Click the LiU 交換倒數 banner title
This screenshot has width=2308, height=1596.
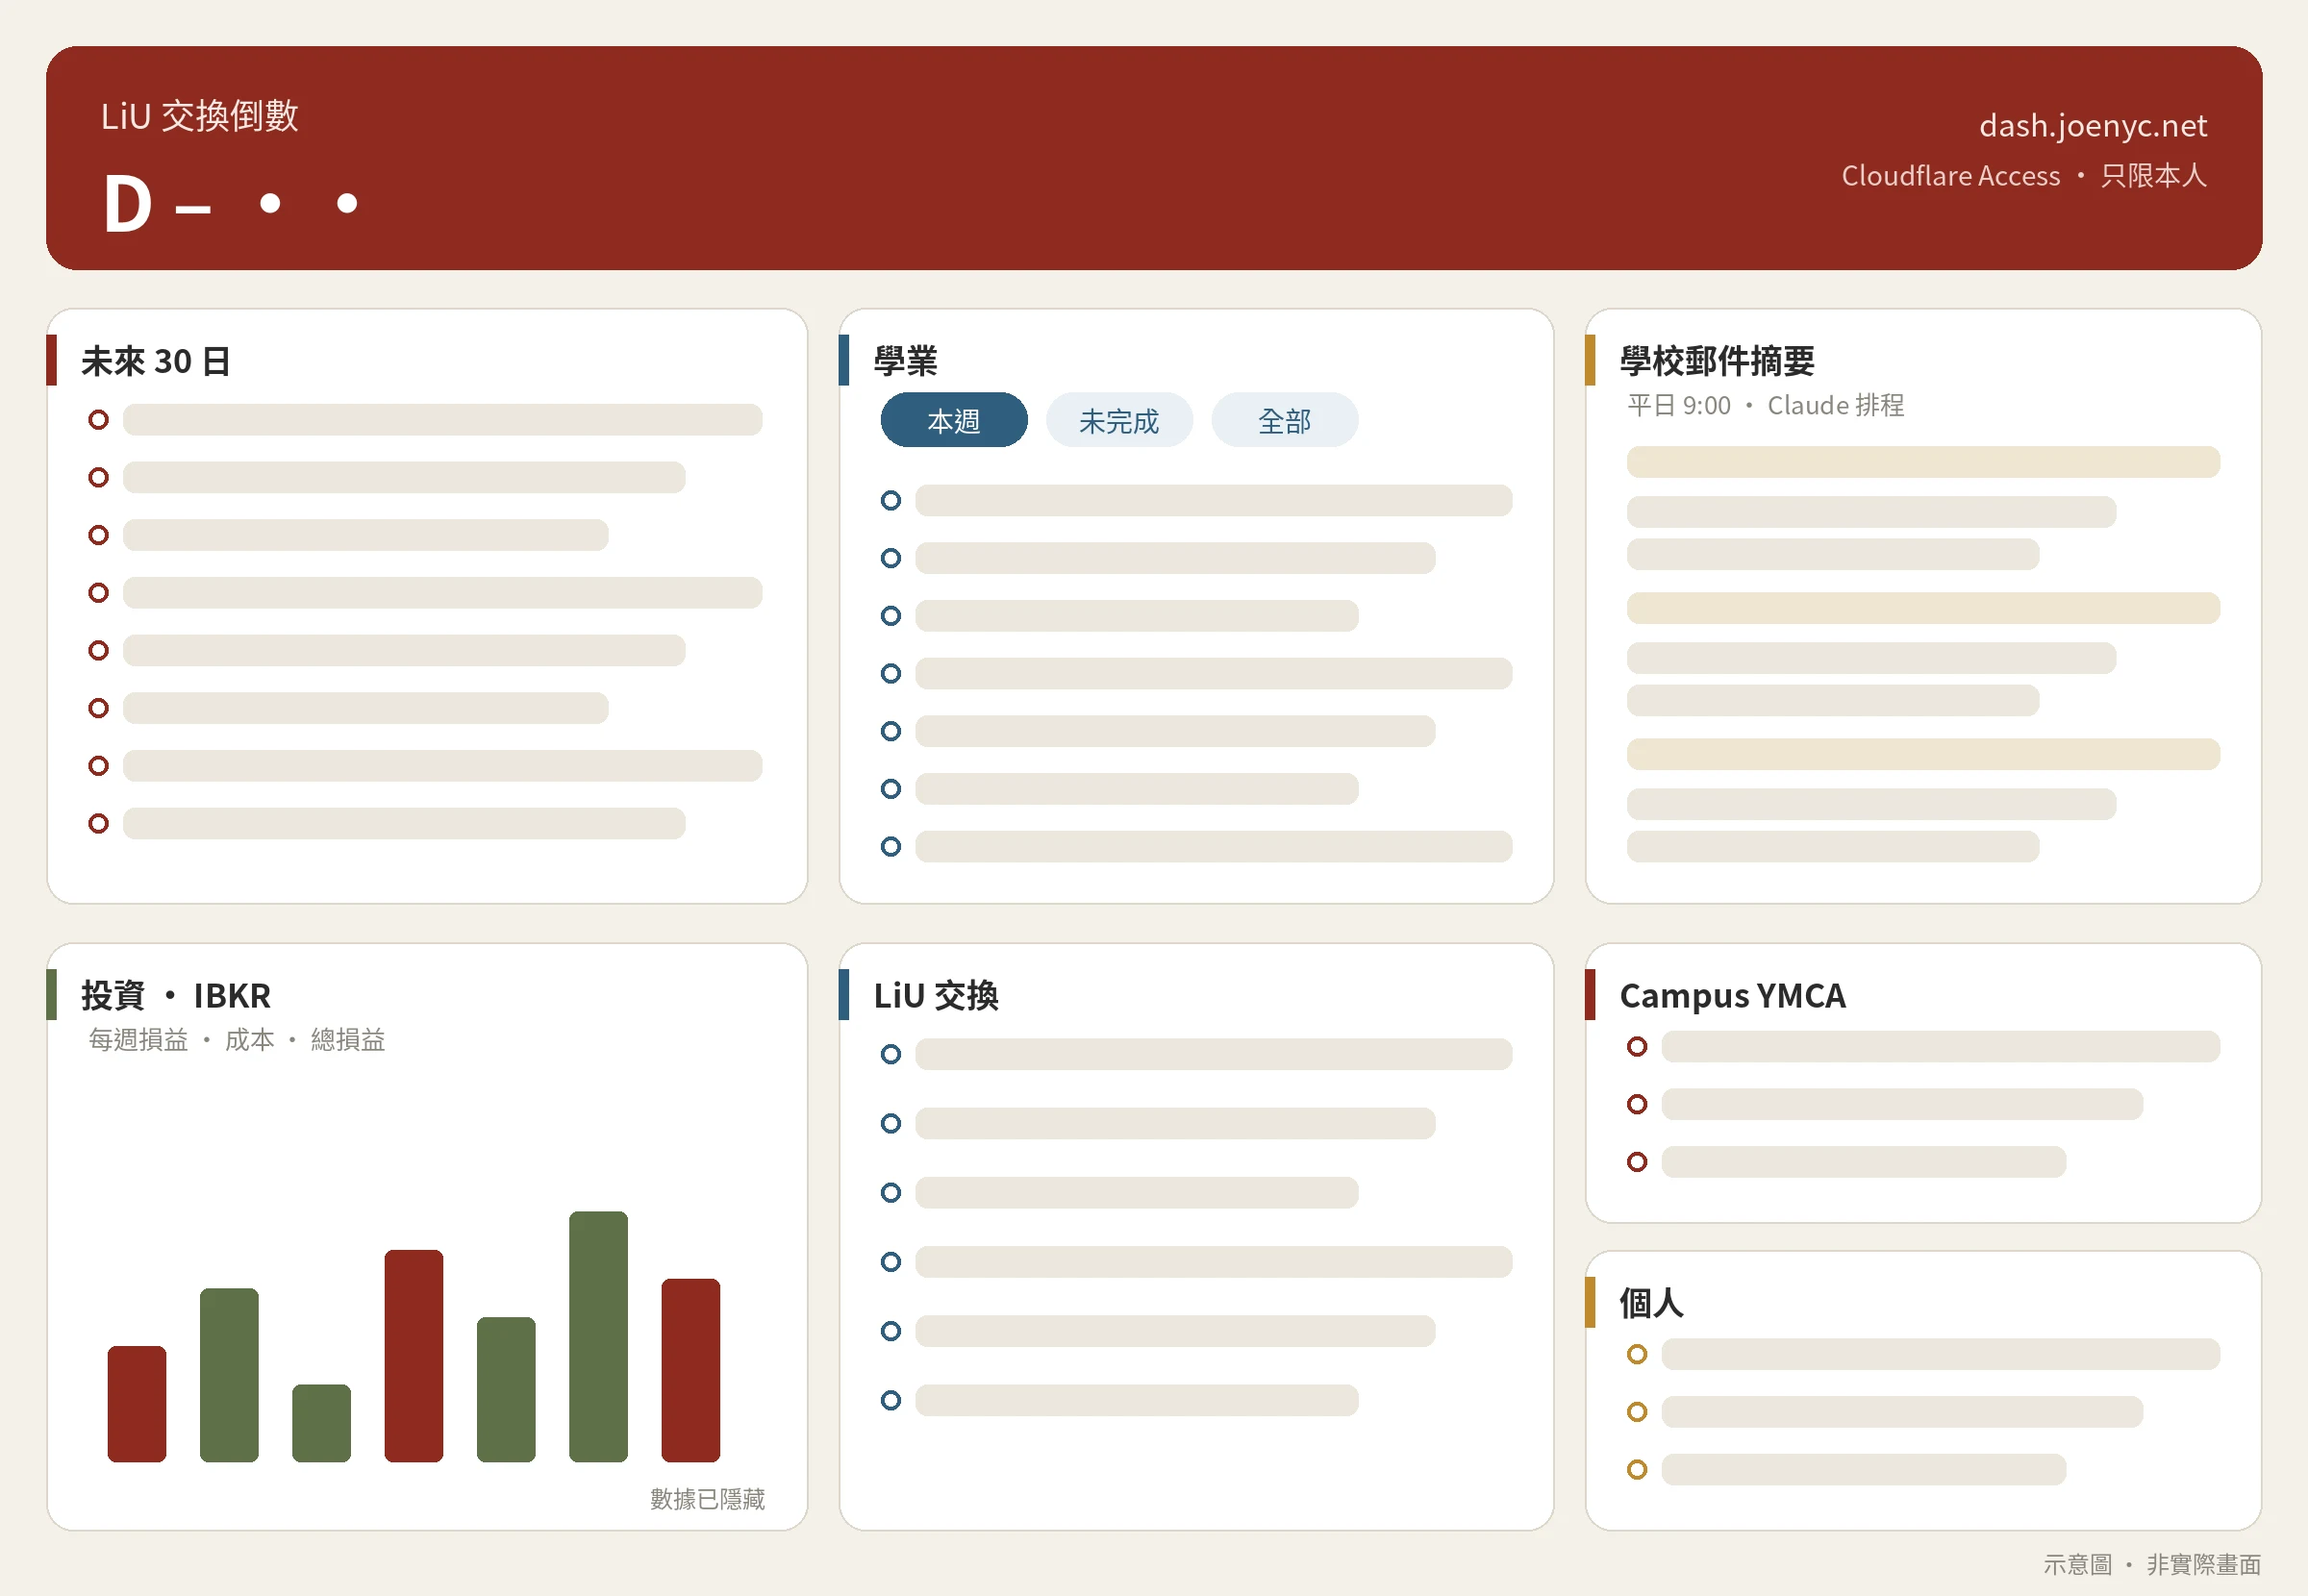point(200,116)
